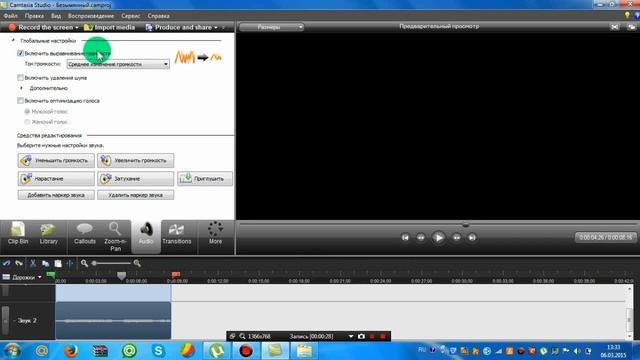Open the Воспроизведение menu
640x360 pixels.
pos(91,16)
